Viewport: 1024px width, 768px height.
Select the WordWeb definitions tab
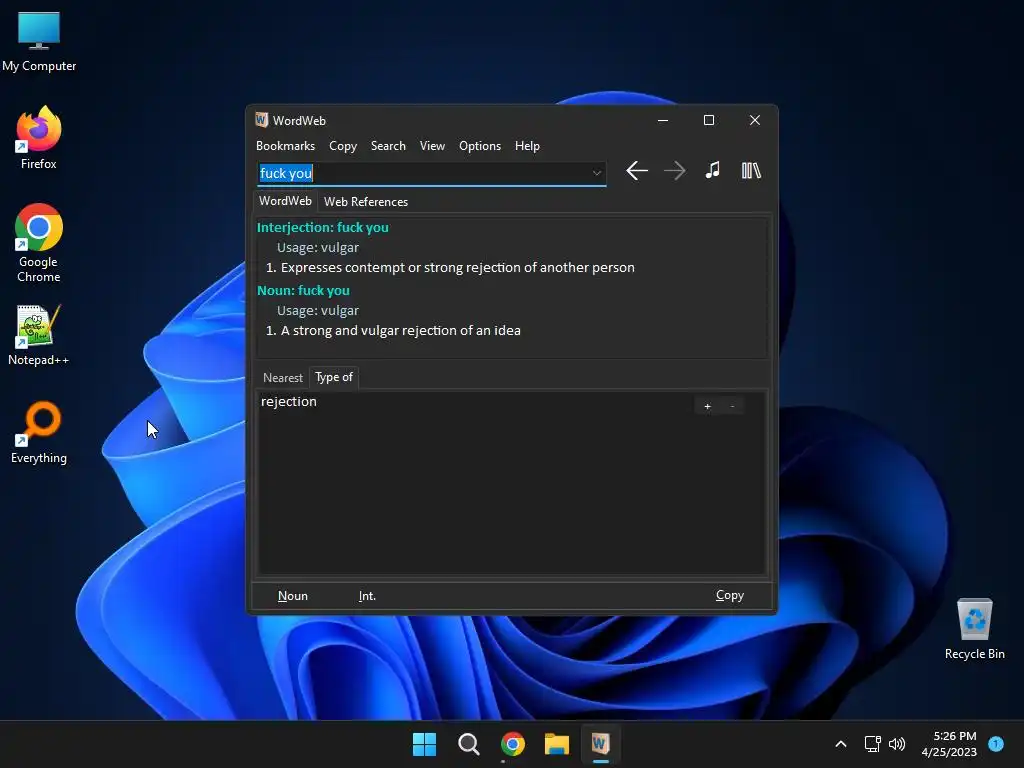(x=285, y=201)
